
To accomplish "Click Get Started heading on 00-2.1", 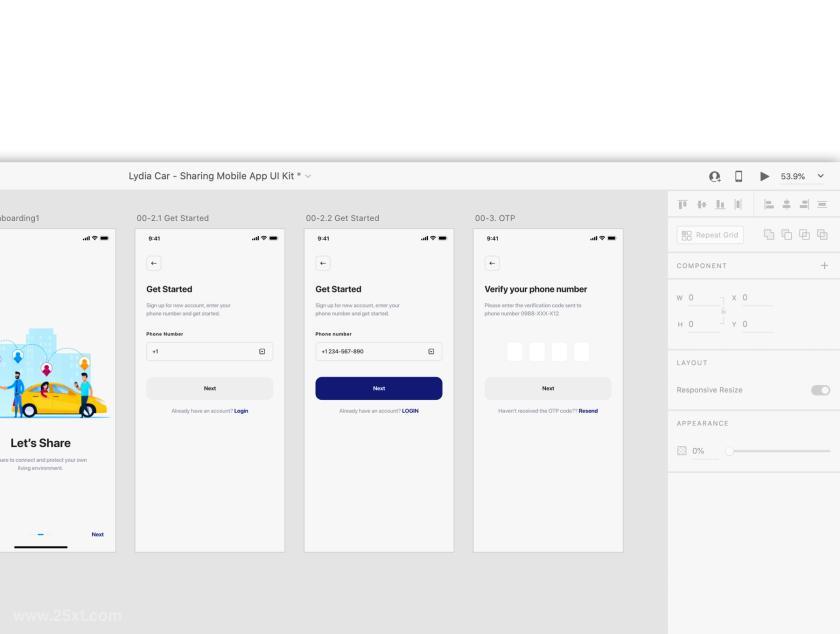I will pyautogui.click(x=169, y=289).
